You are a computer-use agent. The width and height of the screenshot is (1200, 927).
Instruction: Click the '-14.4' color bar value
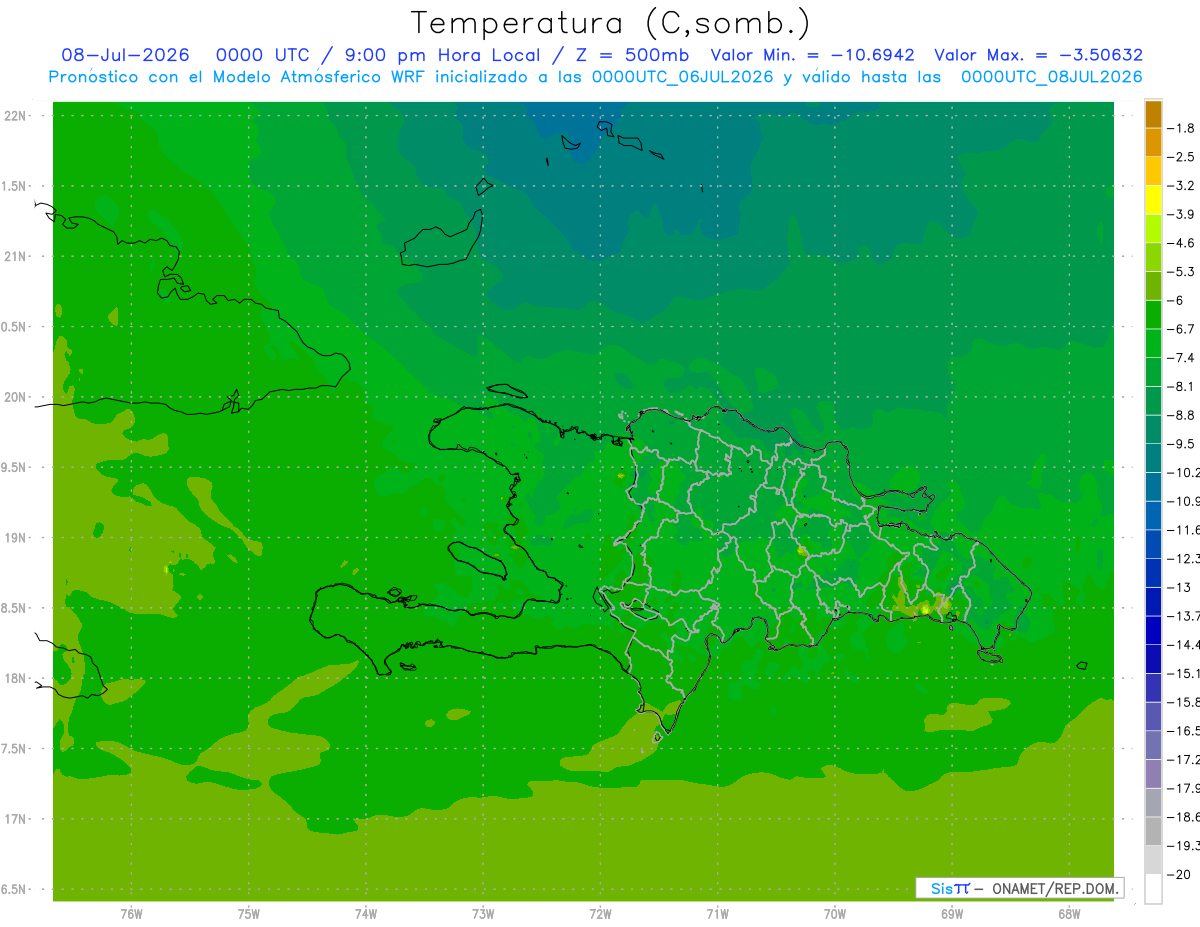1183,645
